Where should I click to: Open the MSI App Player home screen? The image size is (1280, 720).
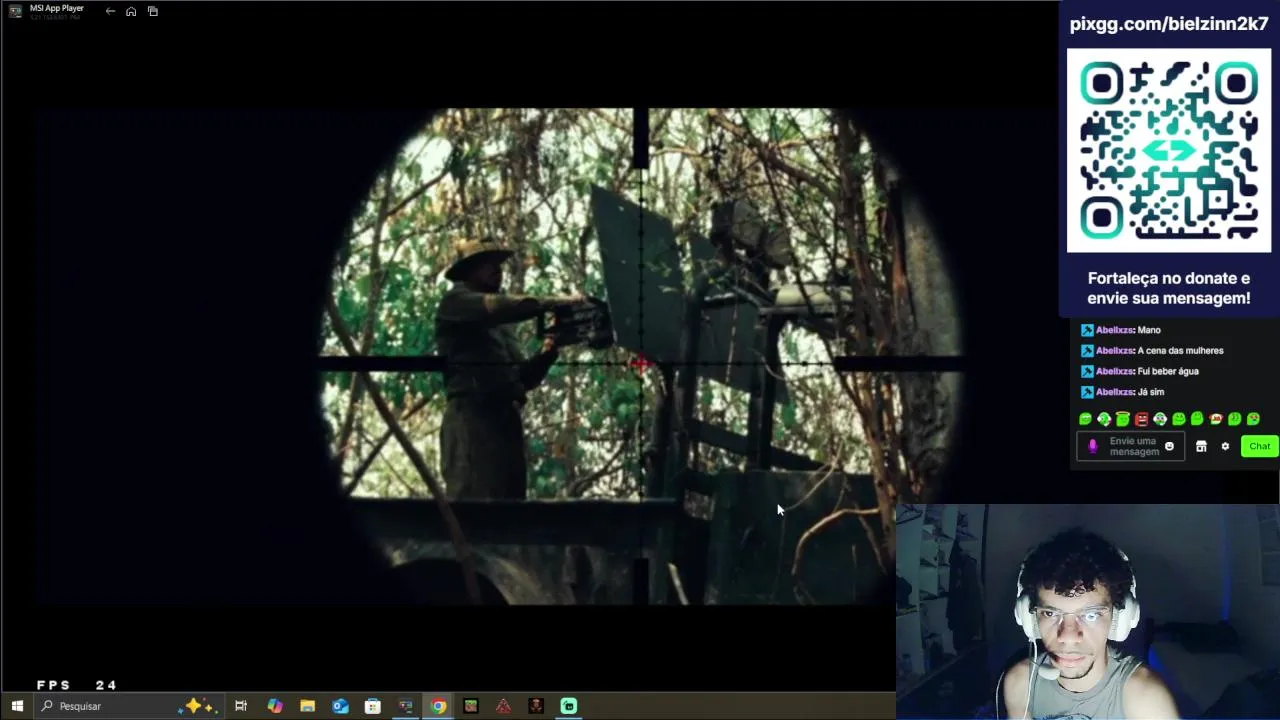(x=131, y=11)
